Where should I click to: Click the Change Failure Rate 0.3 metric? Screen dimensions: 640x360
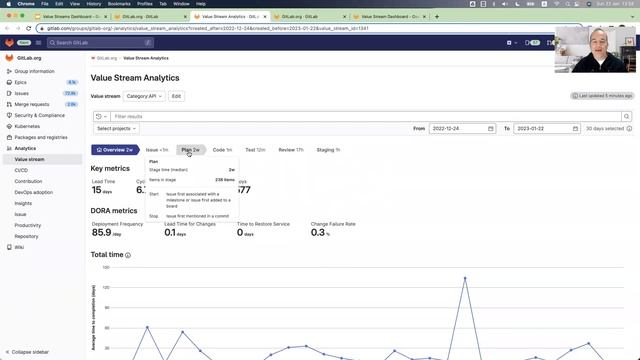tap(333, 230)
